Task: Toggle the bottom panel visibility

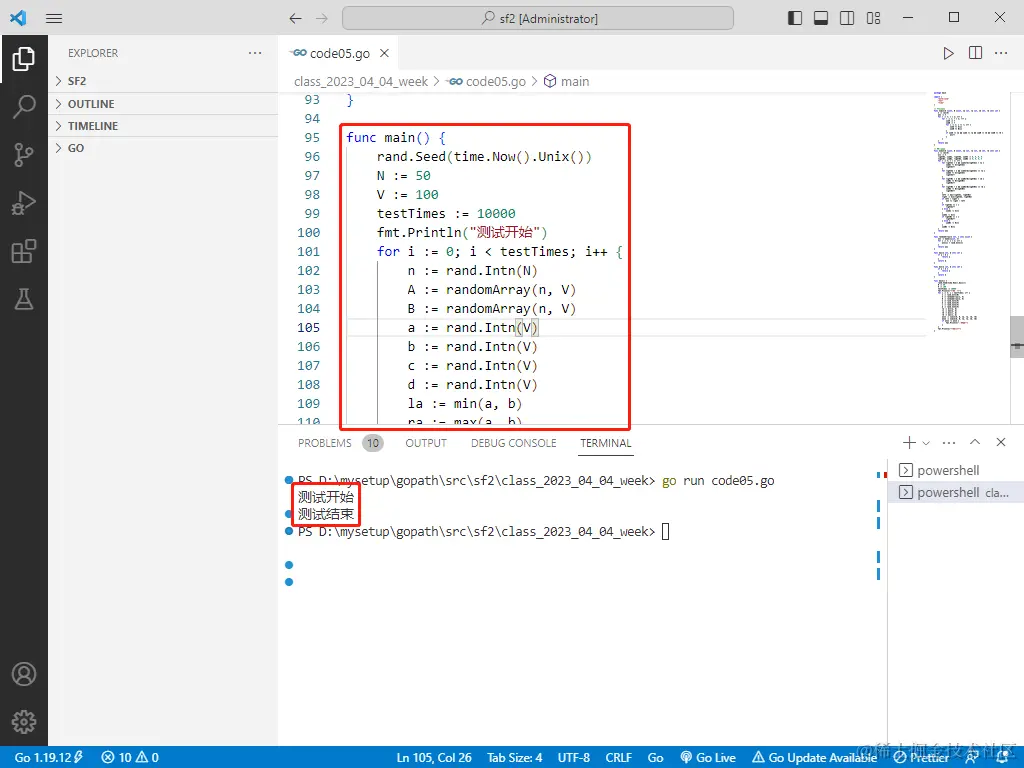Action: (821, 18)
